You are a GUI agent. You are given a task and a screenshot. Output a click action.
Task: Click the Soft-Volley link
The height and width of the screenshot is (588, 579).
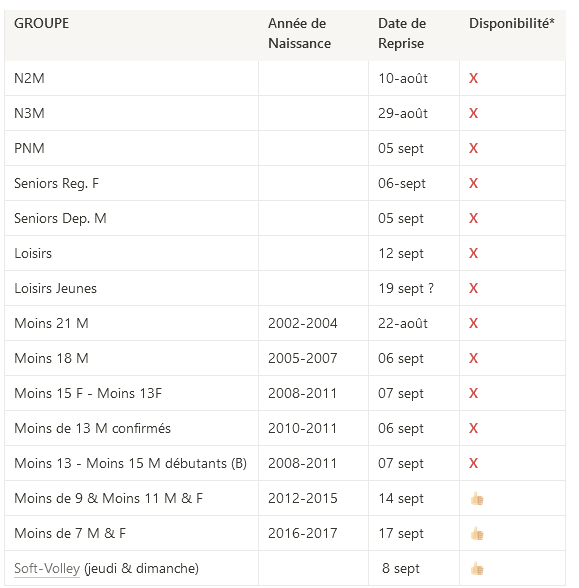click(47, 568)
